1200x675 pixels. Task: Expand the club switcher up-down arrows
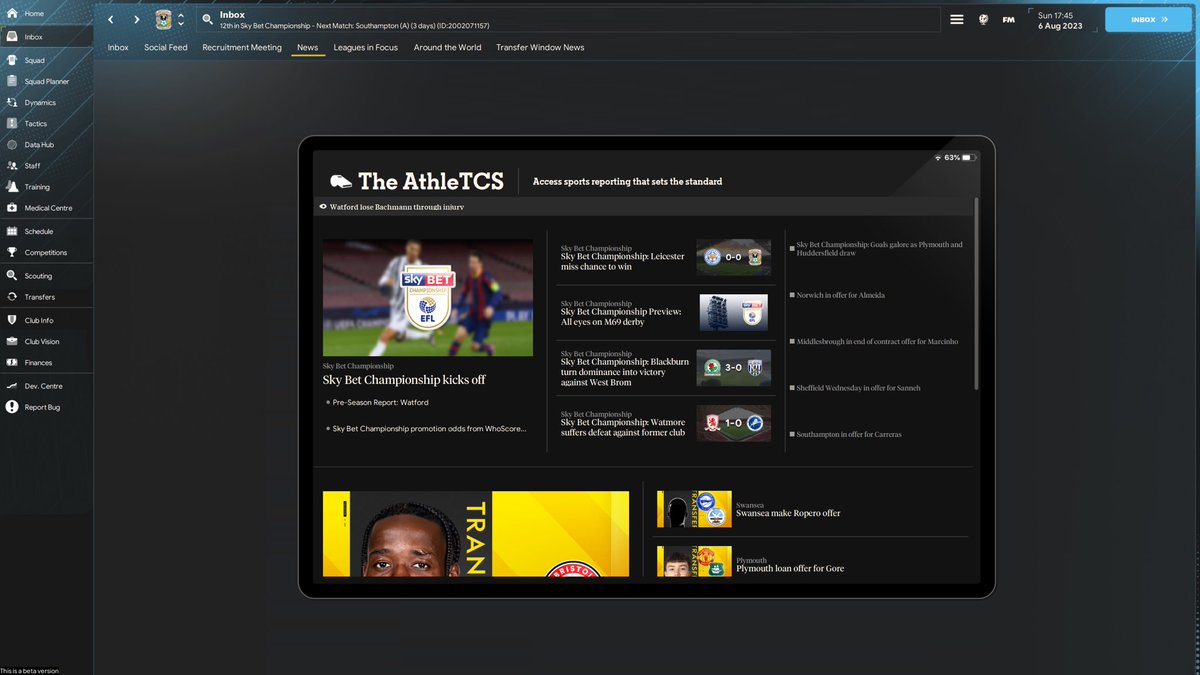[181, 19]
